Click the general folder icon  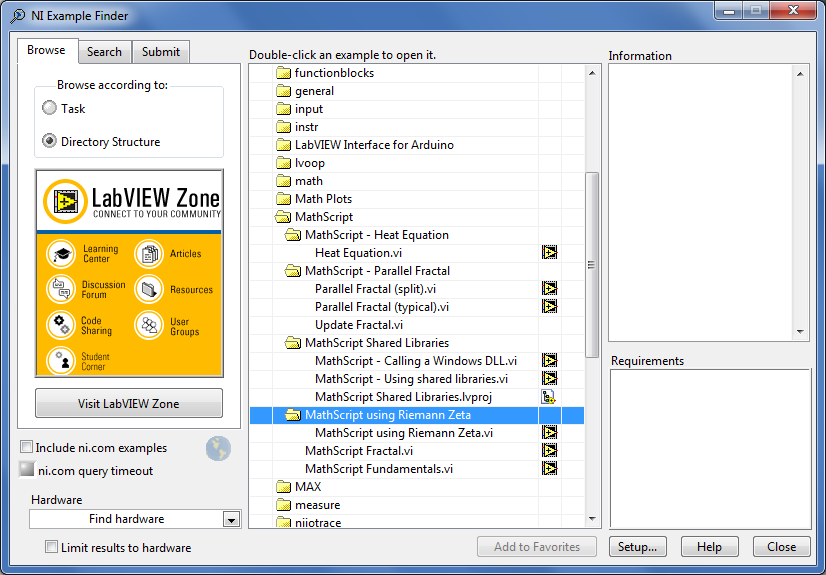[283, 91]
